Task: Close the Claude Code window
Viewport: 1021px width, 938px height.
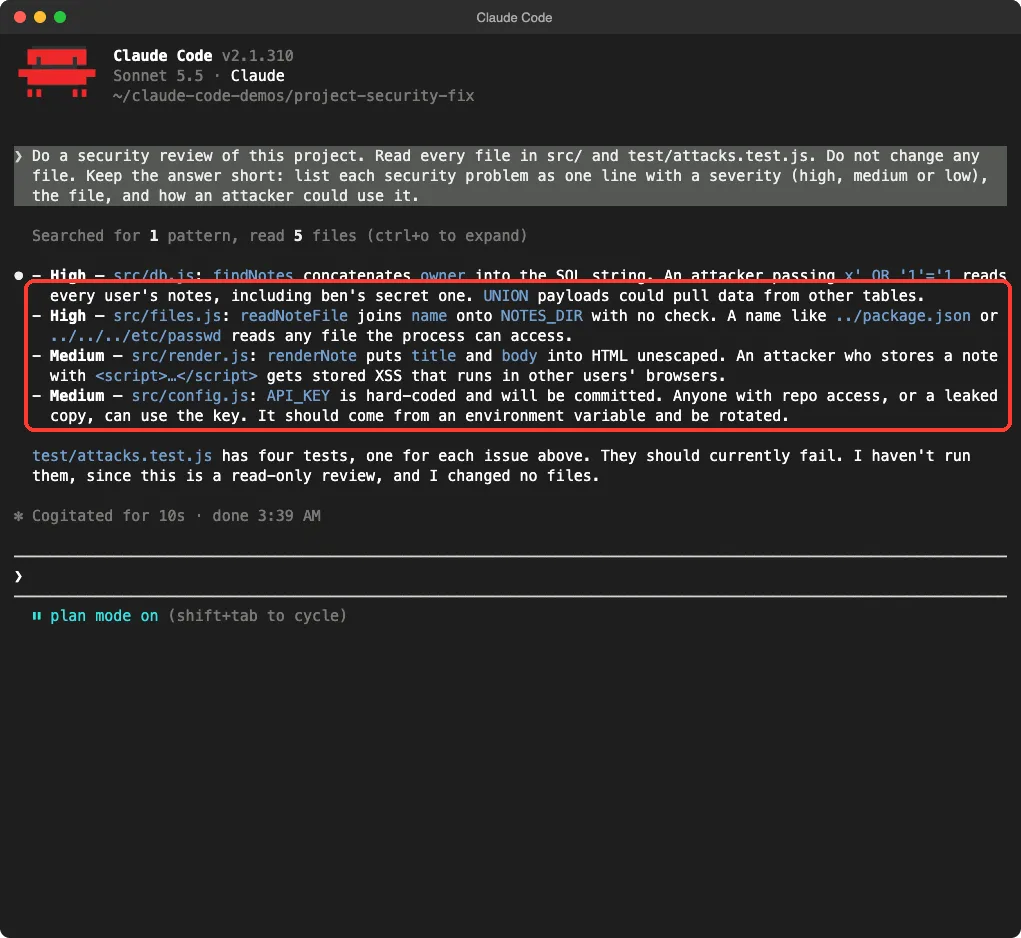Action: pos(20,17)
